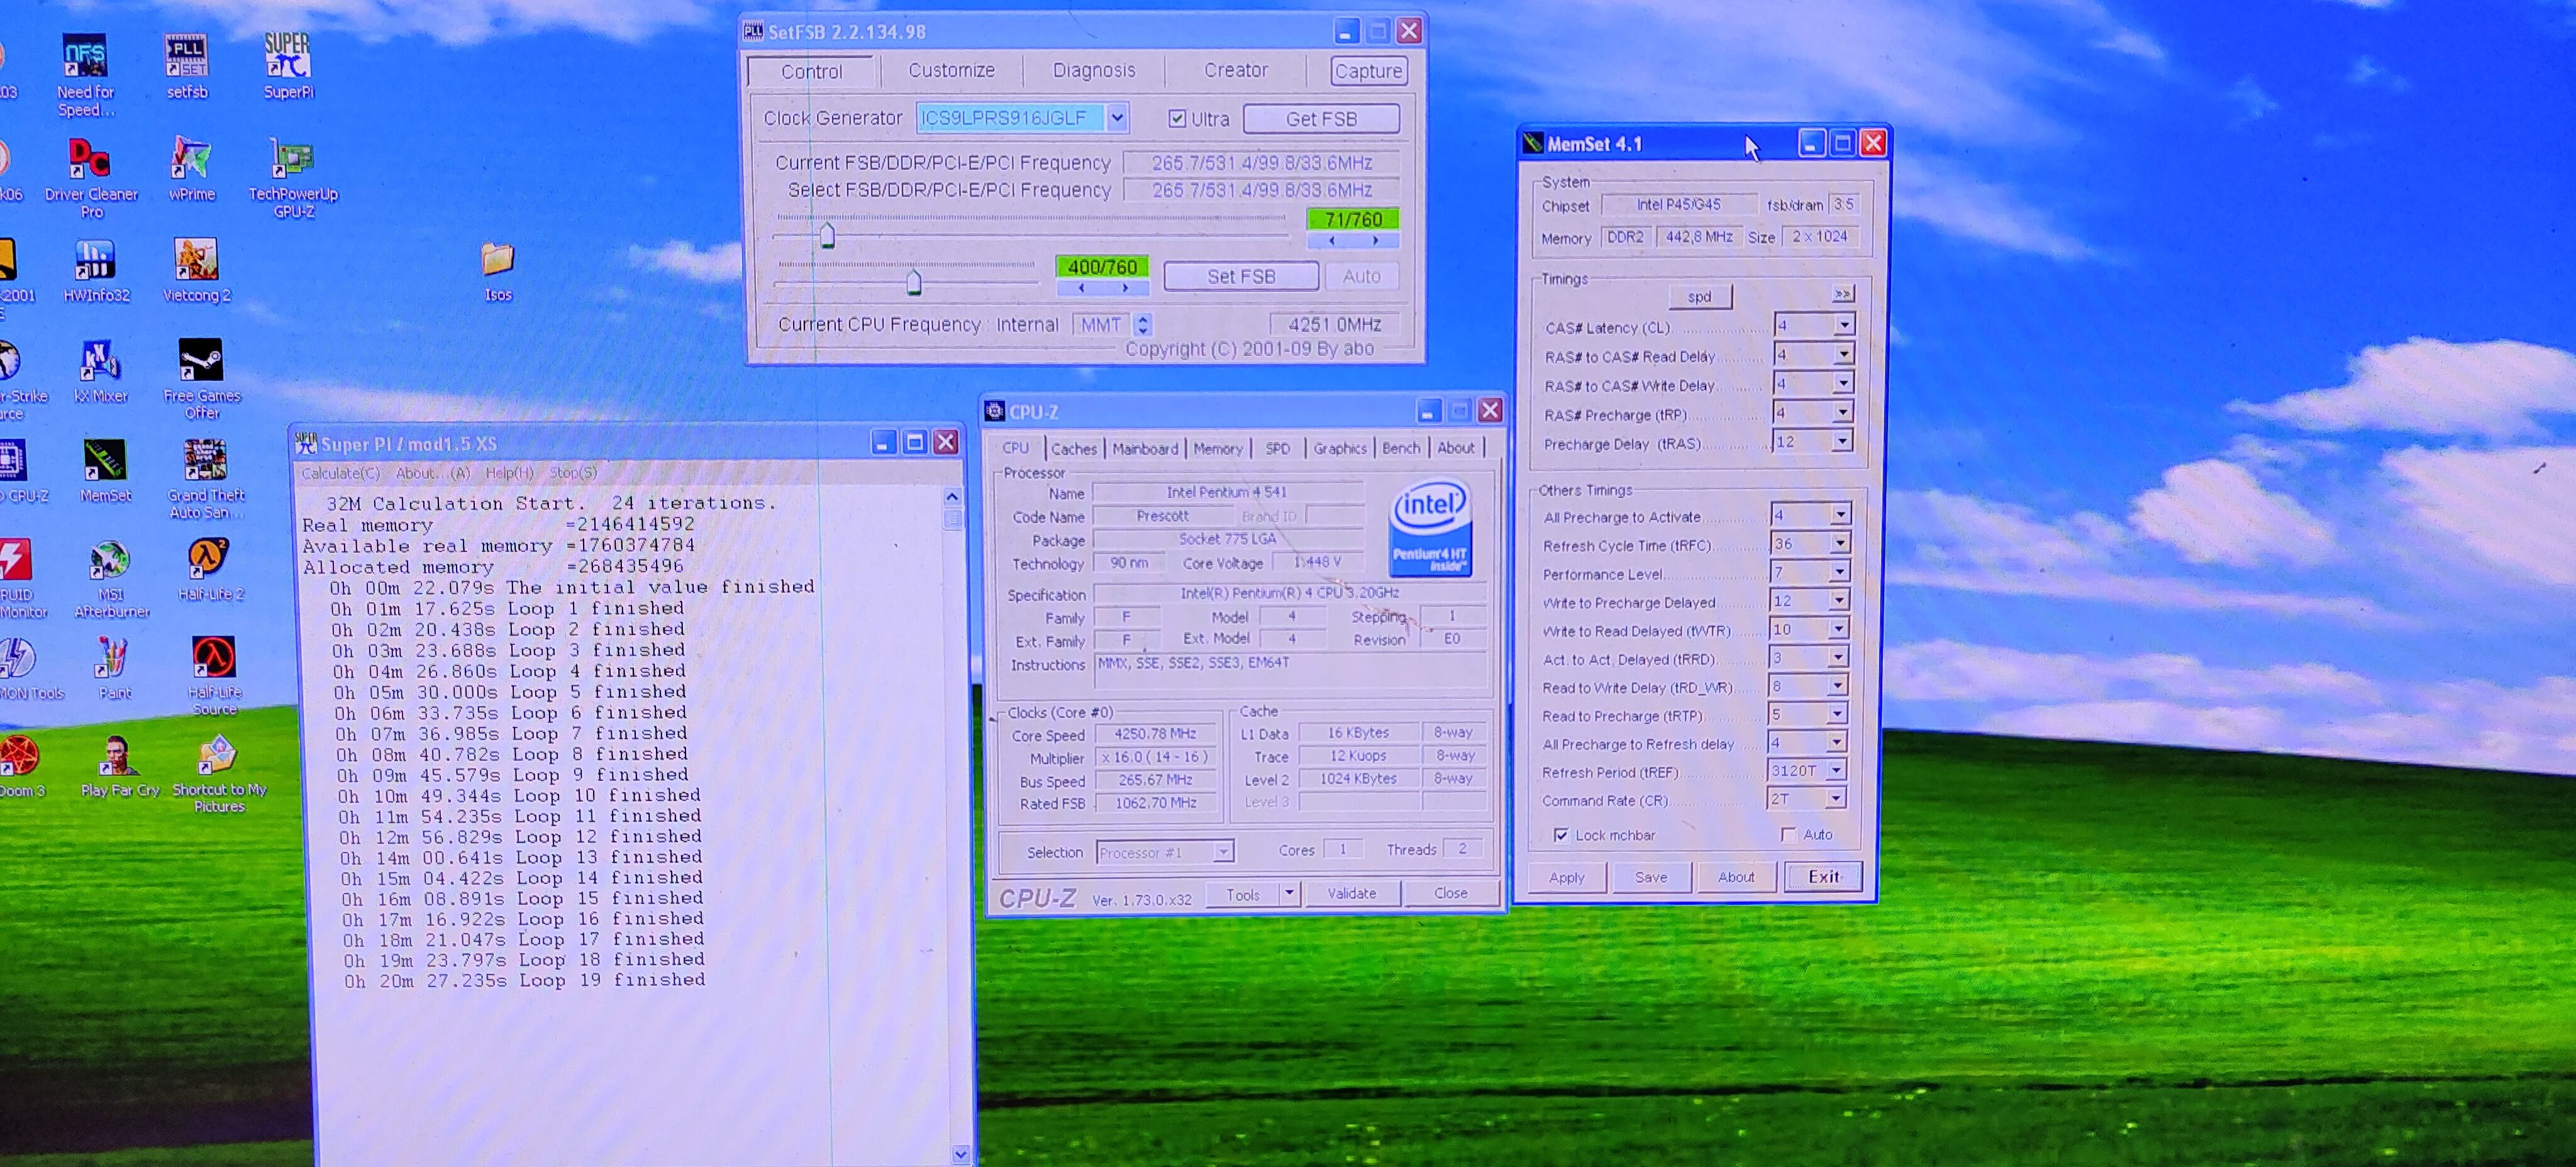Click the upper FSB slider thumb in SetFSB
Image resolution: width=2576 pixels, height=1167 pixels.
pos(827,236)
